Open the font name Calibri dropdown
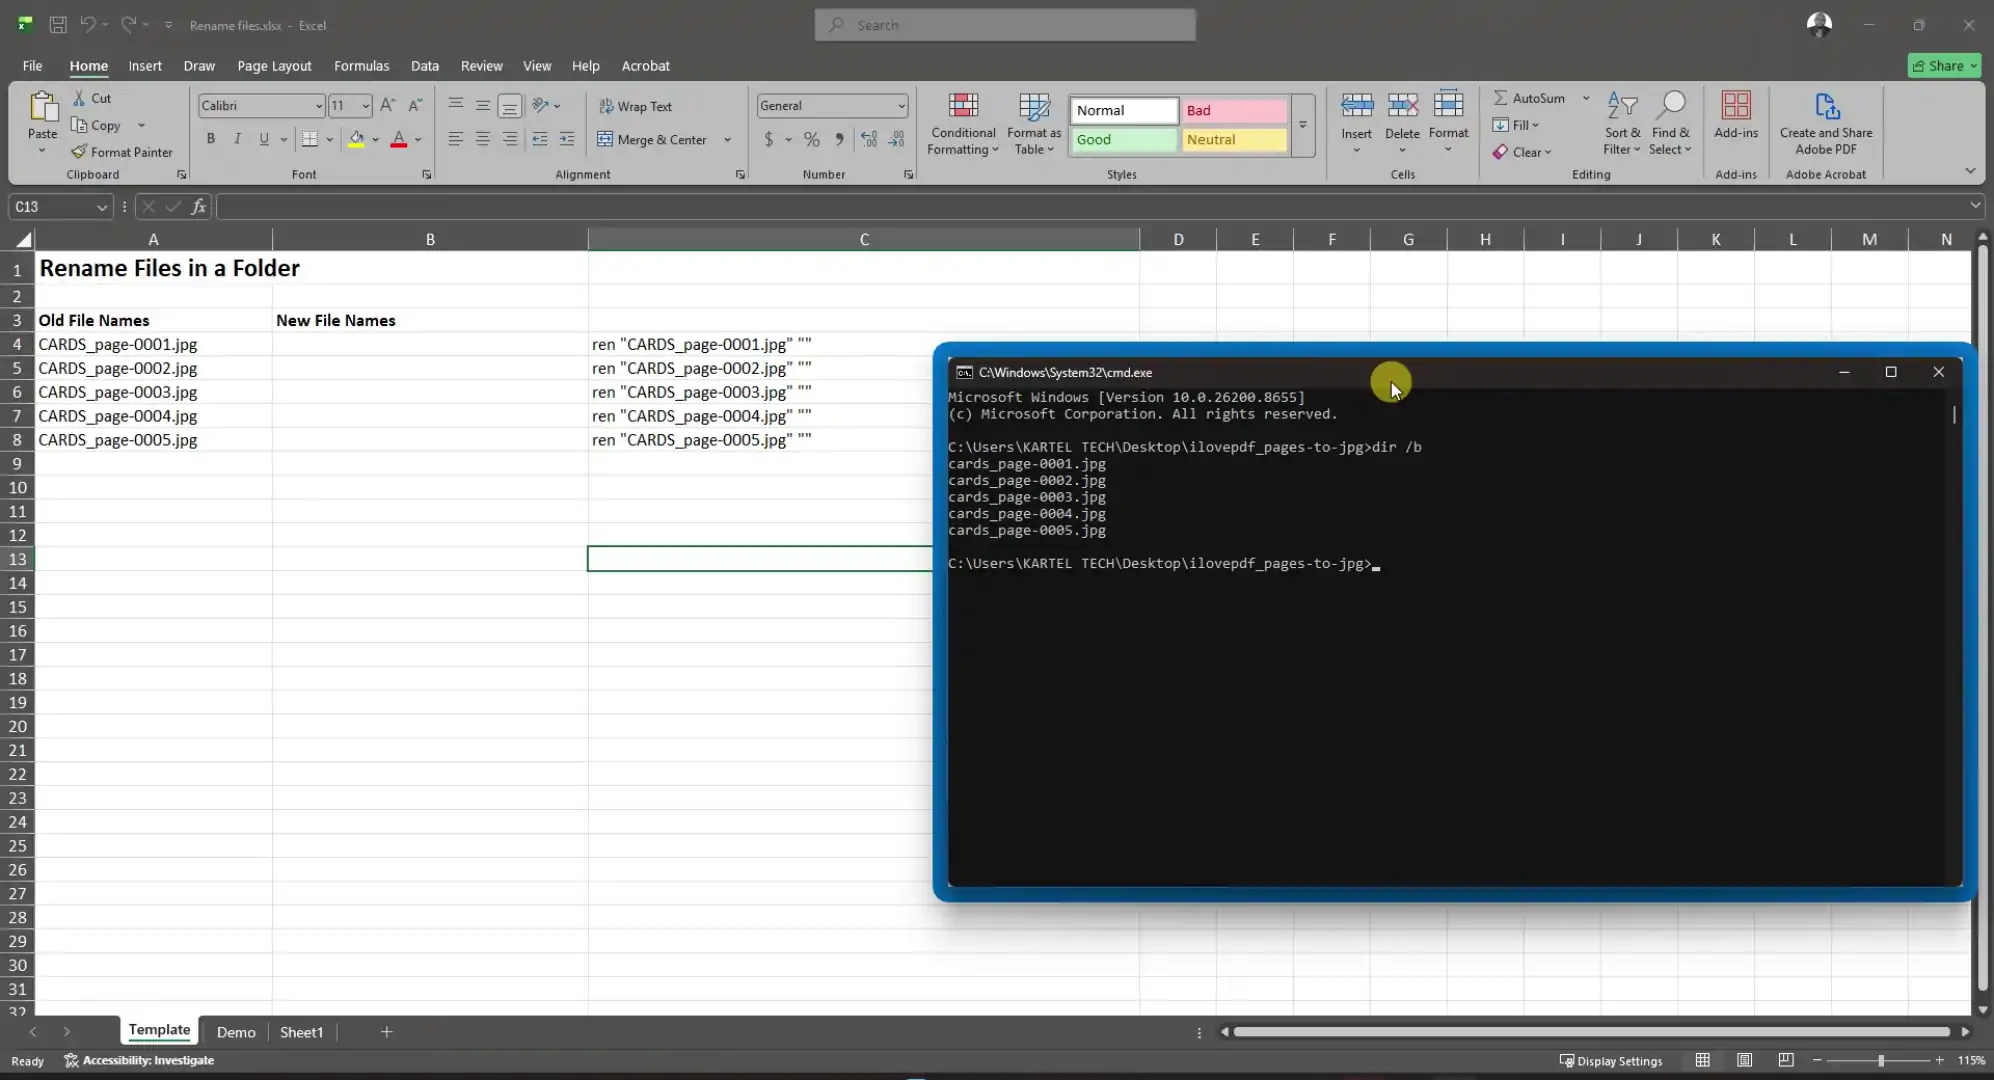Viewport: 1994px width, 1080px height. [318, 106]
